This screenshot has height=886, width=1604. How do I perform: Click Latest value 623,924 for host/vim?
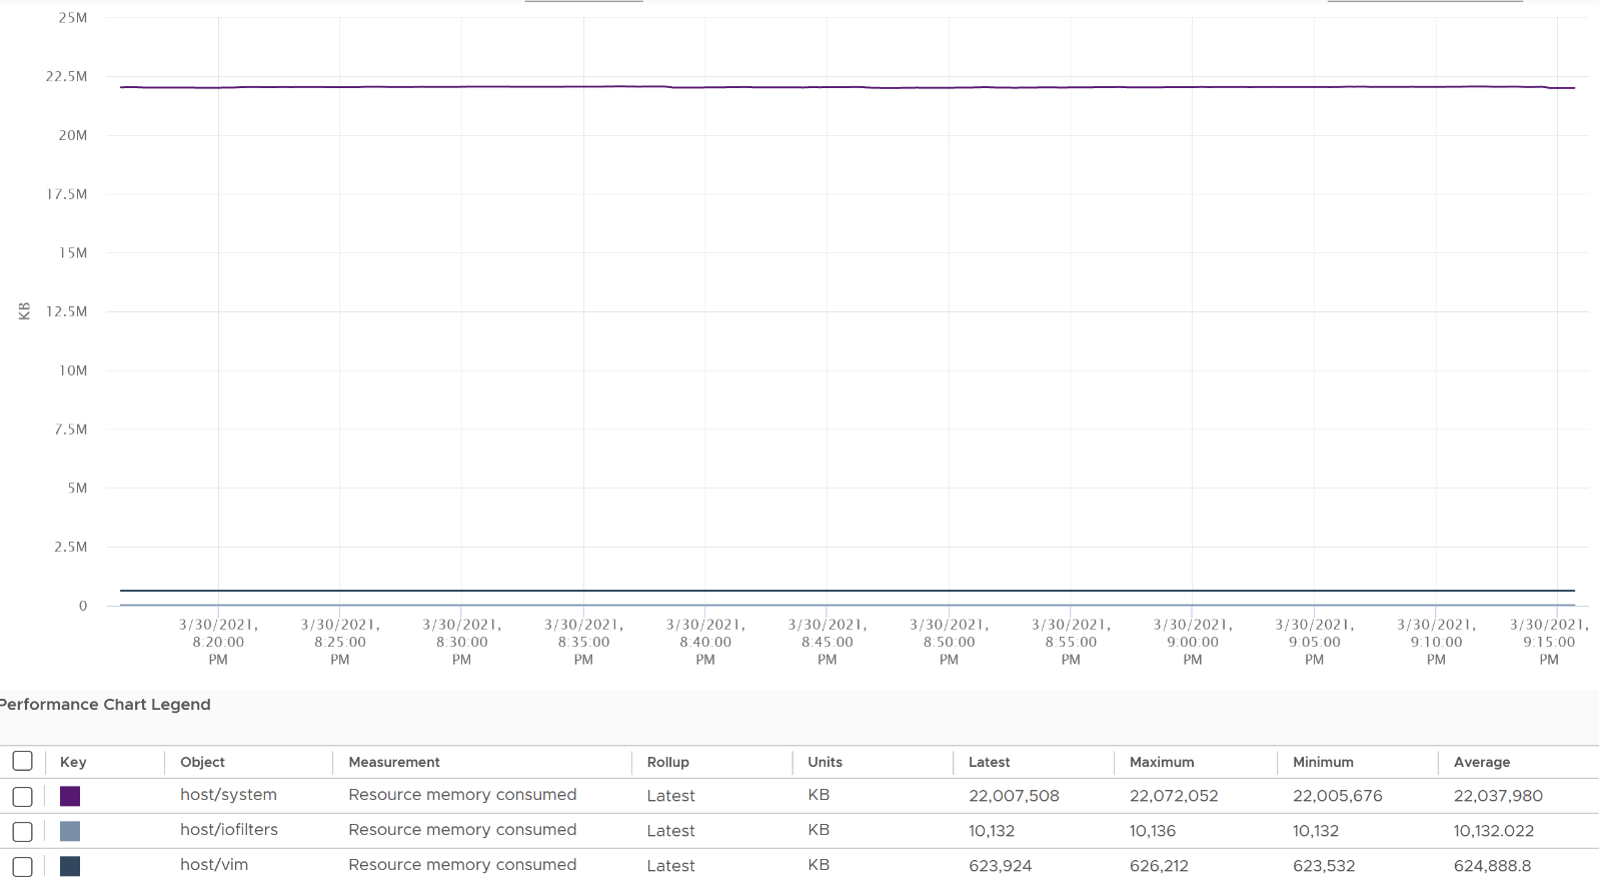1000,866
